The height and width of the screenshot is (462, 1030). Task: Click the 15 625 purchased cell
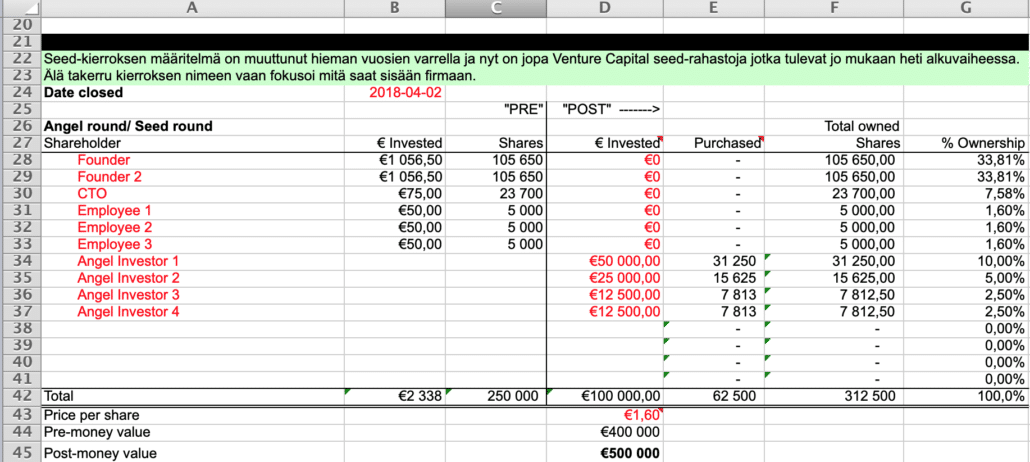click(713, 278)
